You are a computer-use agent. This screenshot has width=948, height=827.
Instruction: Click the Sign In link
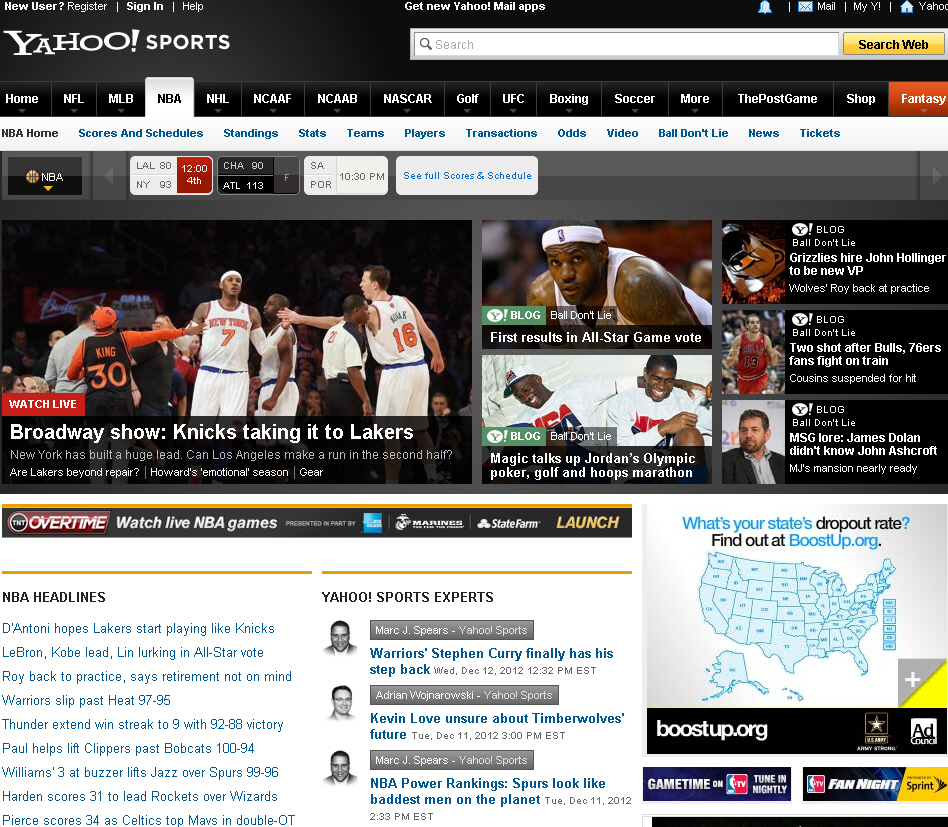coord(144,7)
